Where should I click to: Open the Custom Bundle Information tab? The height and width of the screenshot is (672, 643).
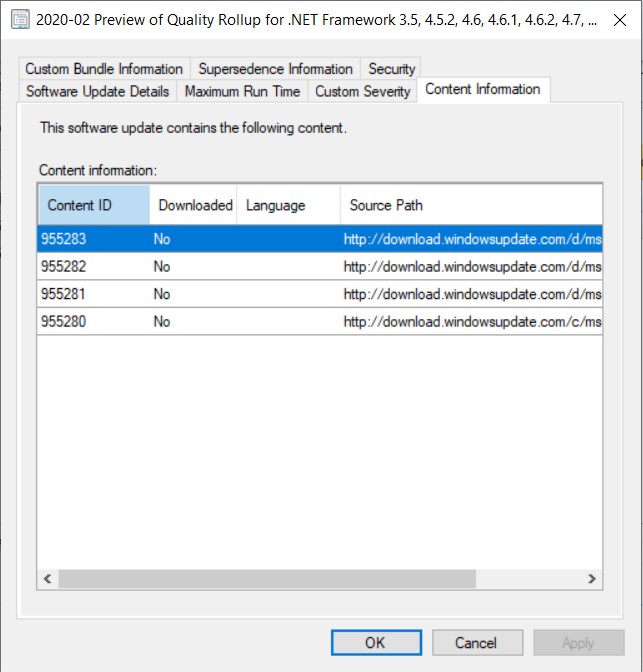pos(104,69)
